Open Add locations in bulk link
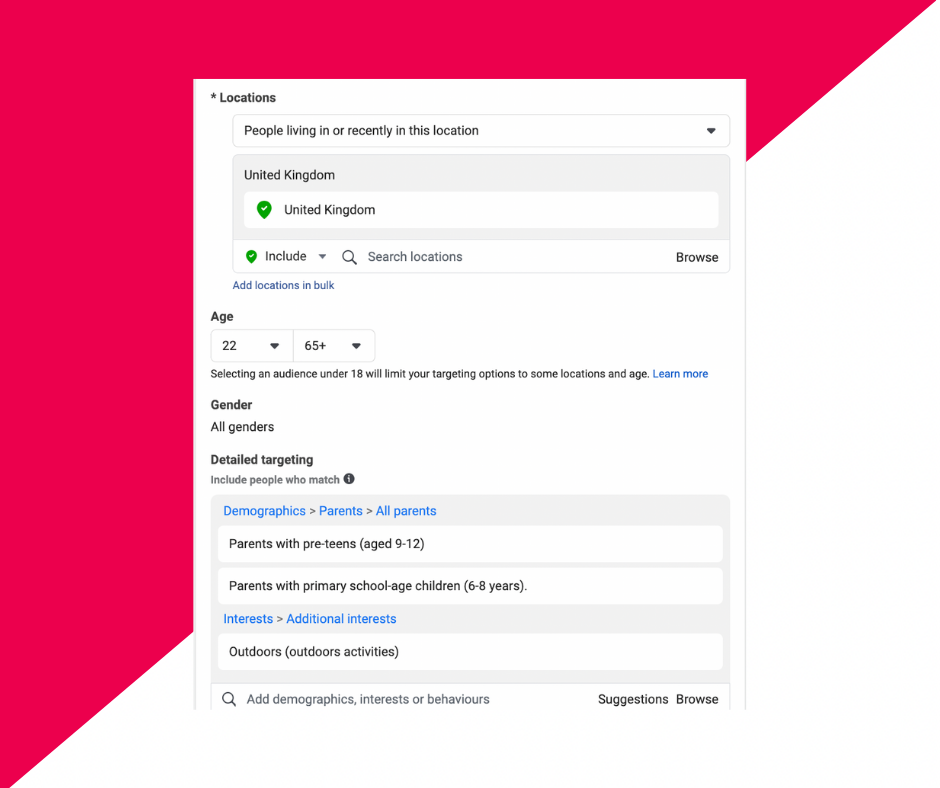 (283, 285)
